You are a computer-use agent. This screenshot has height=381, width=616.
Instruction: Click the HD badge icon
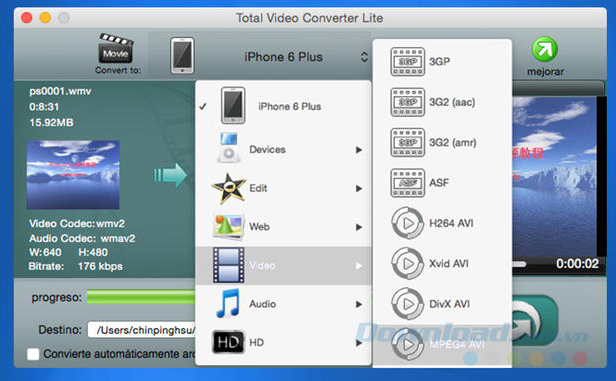228,343
